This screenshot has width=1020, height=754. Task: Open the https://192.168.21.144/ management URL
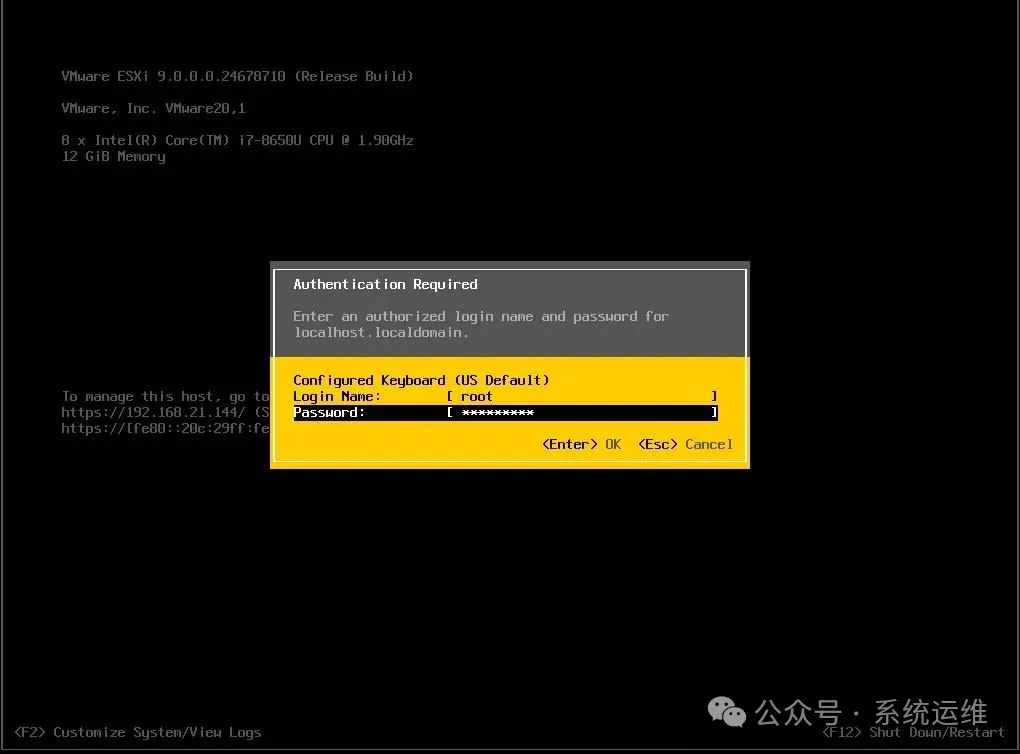click(153, 412)
